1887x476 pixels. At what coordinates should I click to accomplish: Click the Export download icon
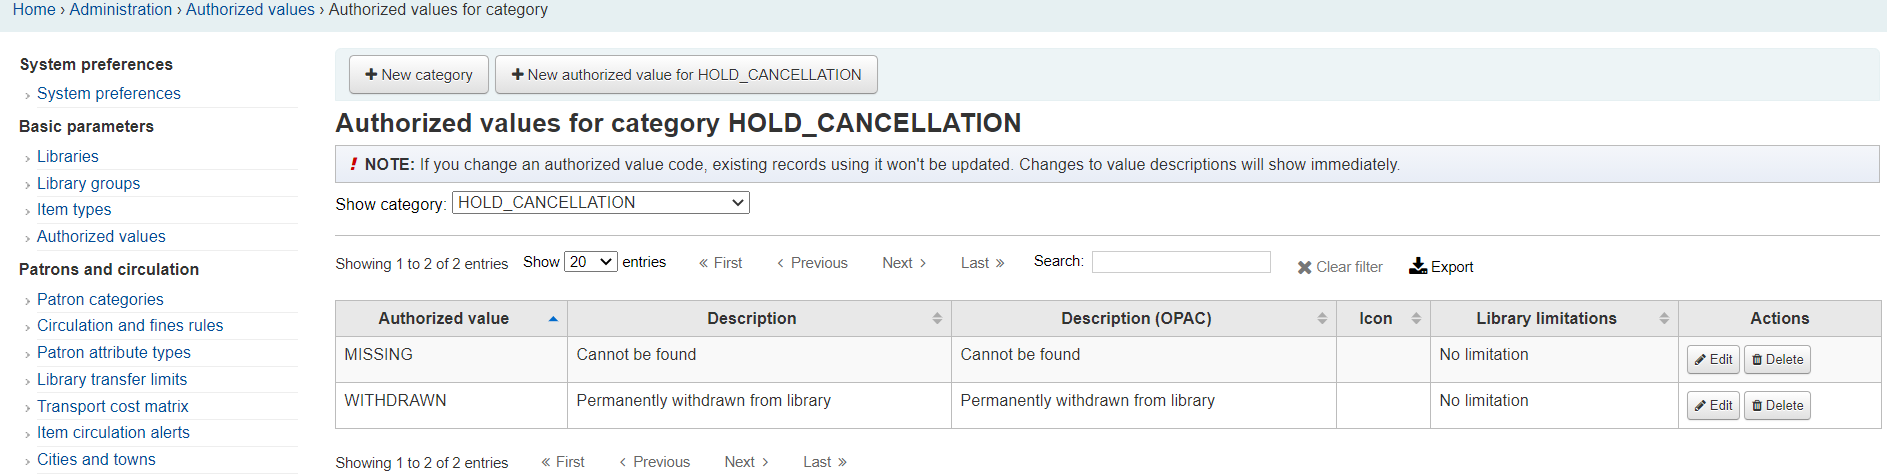pos(1418,266)
